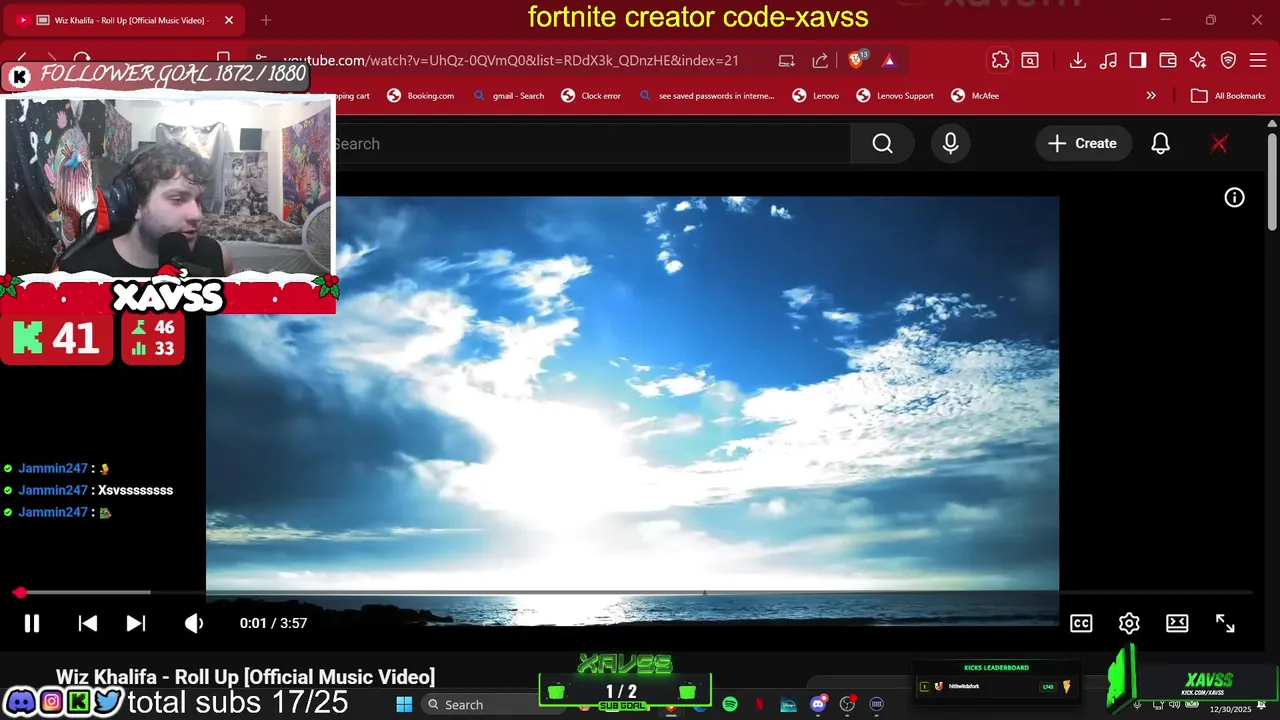Open Discord from the taskbar
This screenshot has height=720, width=1280.
coord(818,704)
